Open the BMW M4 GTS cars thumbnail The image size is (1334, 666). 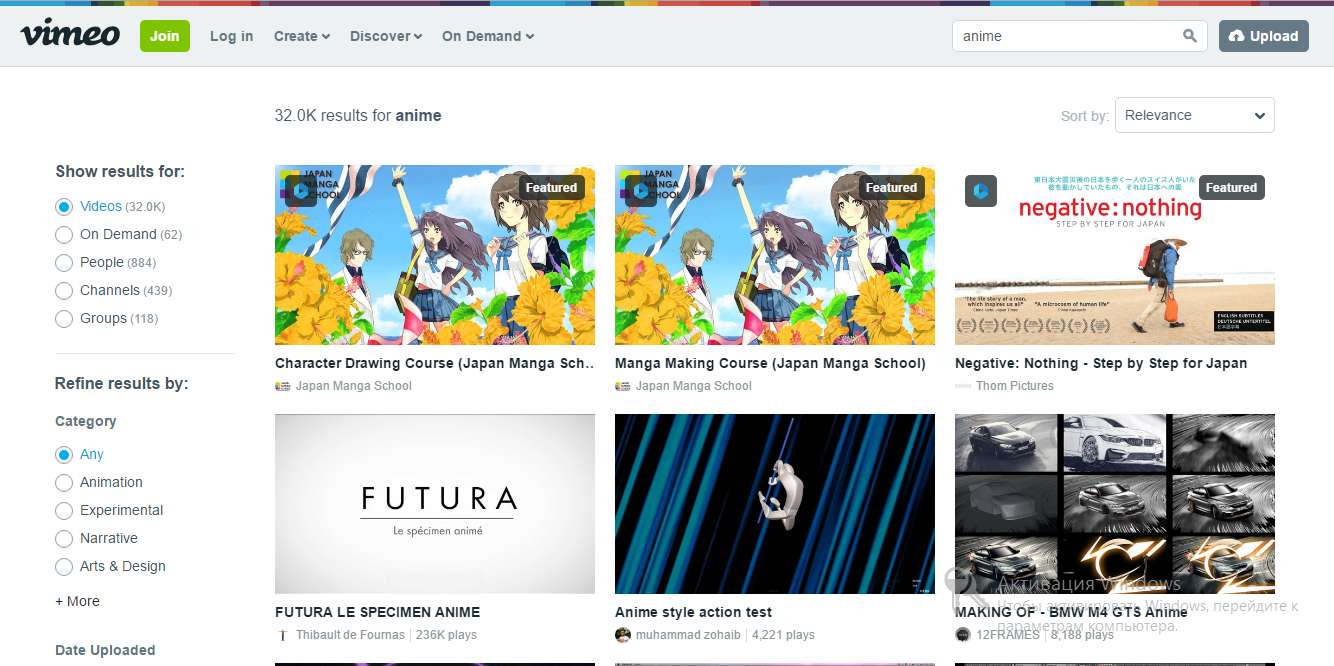[x=1115, y=504]
